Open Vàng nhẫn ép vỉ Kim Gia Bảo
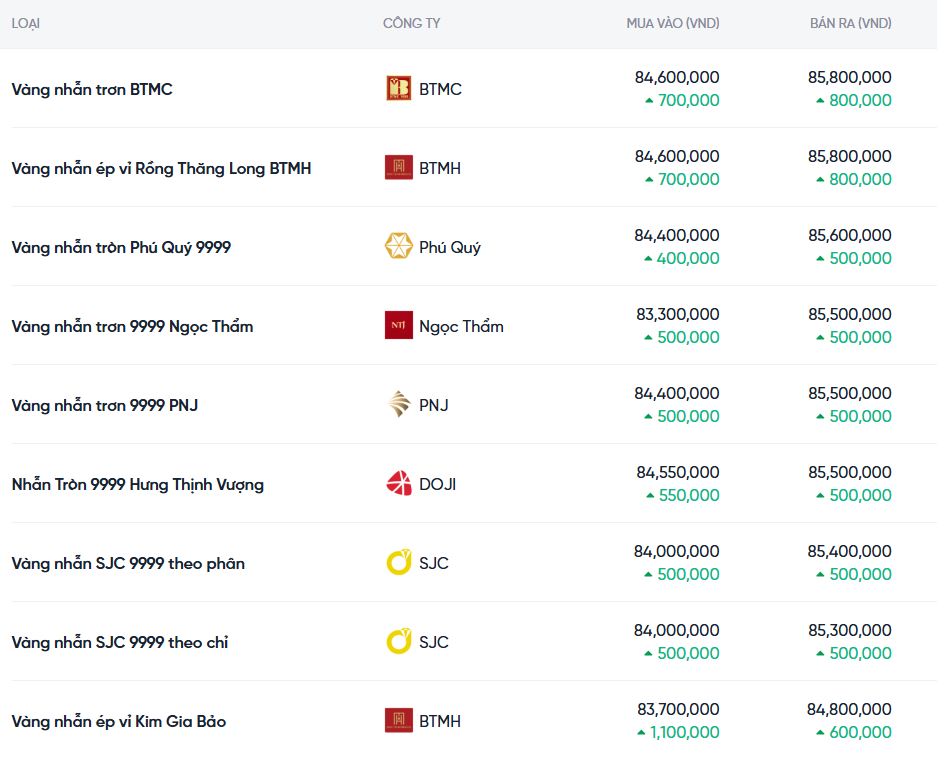Image resolution: width=937 pixels, height=758 pixels. (119, 721)
